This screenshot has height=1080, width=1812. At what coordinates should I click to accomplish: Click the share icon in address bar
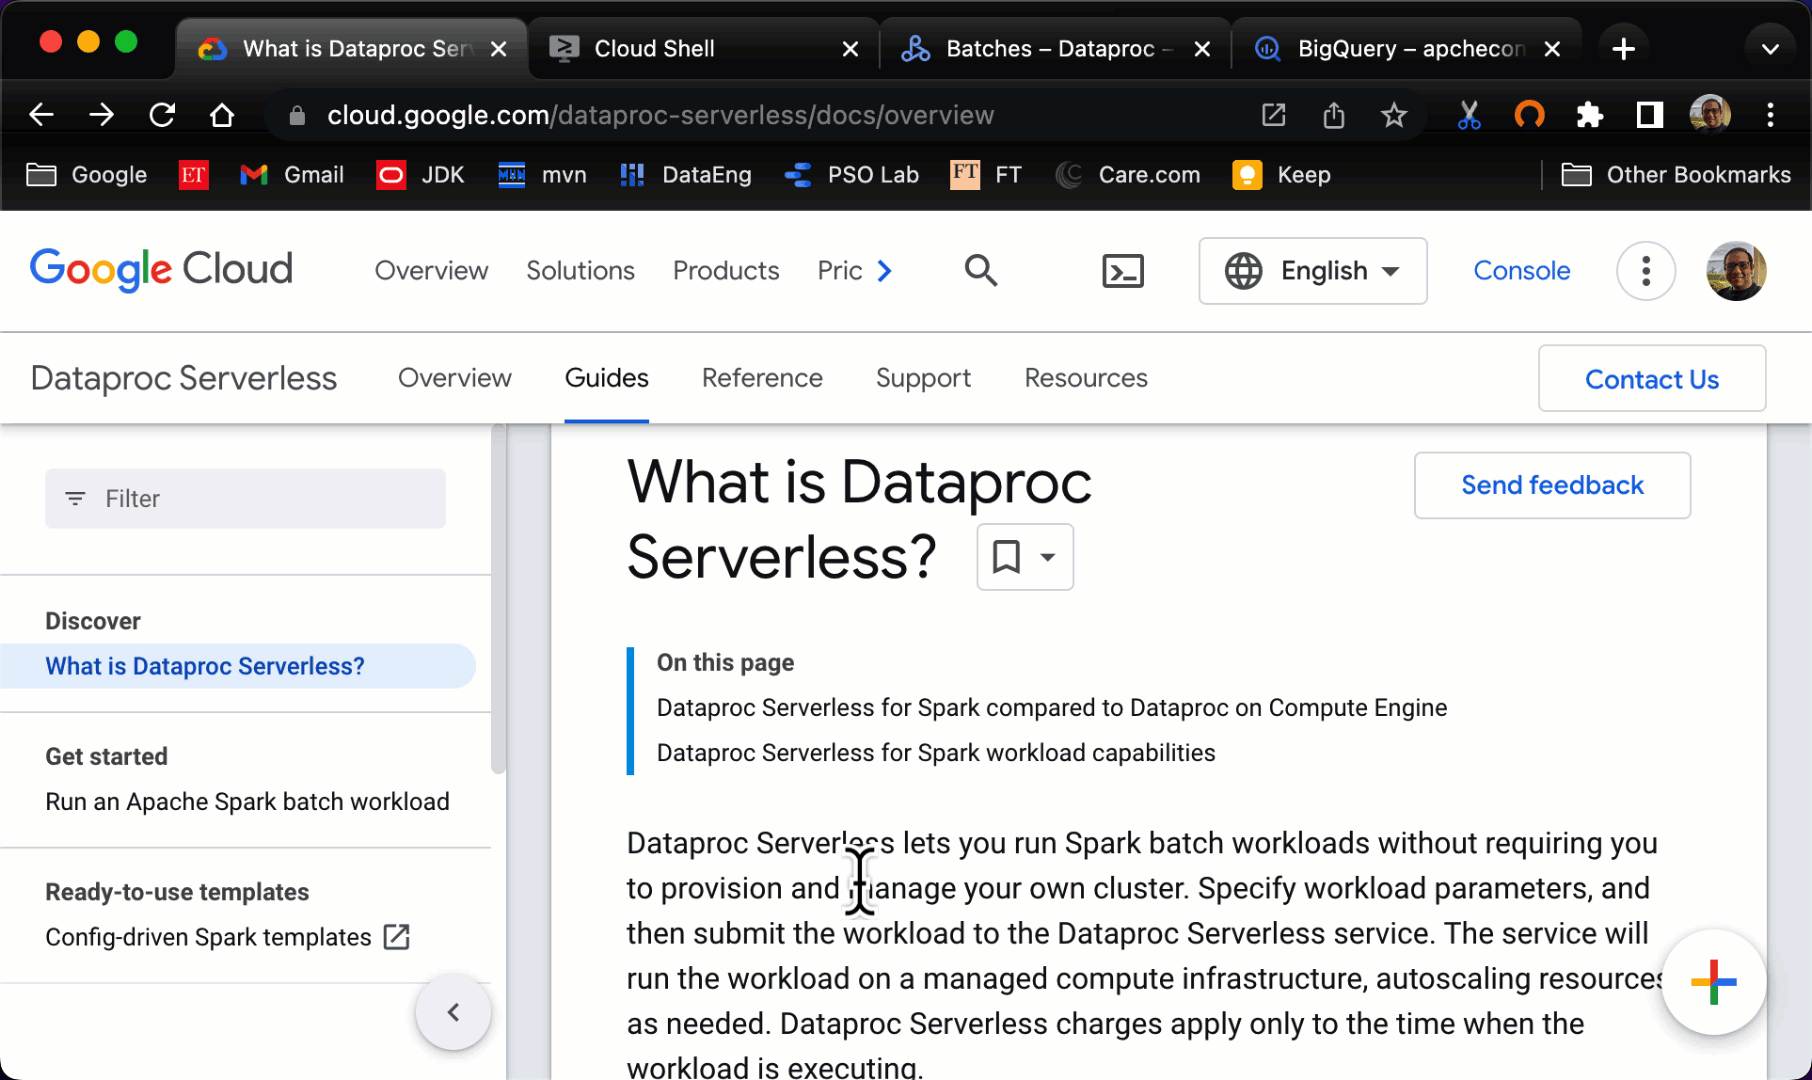(1334, 115)
